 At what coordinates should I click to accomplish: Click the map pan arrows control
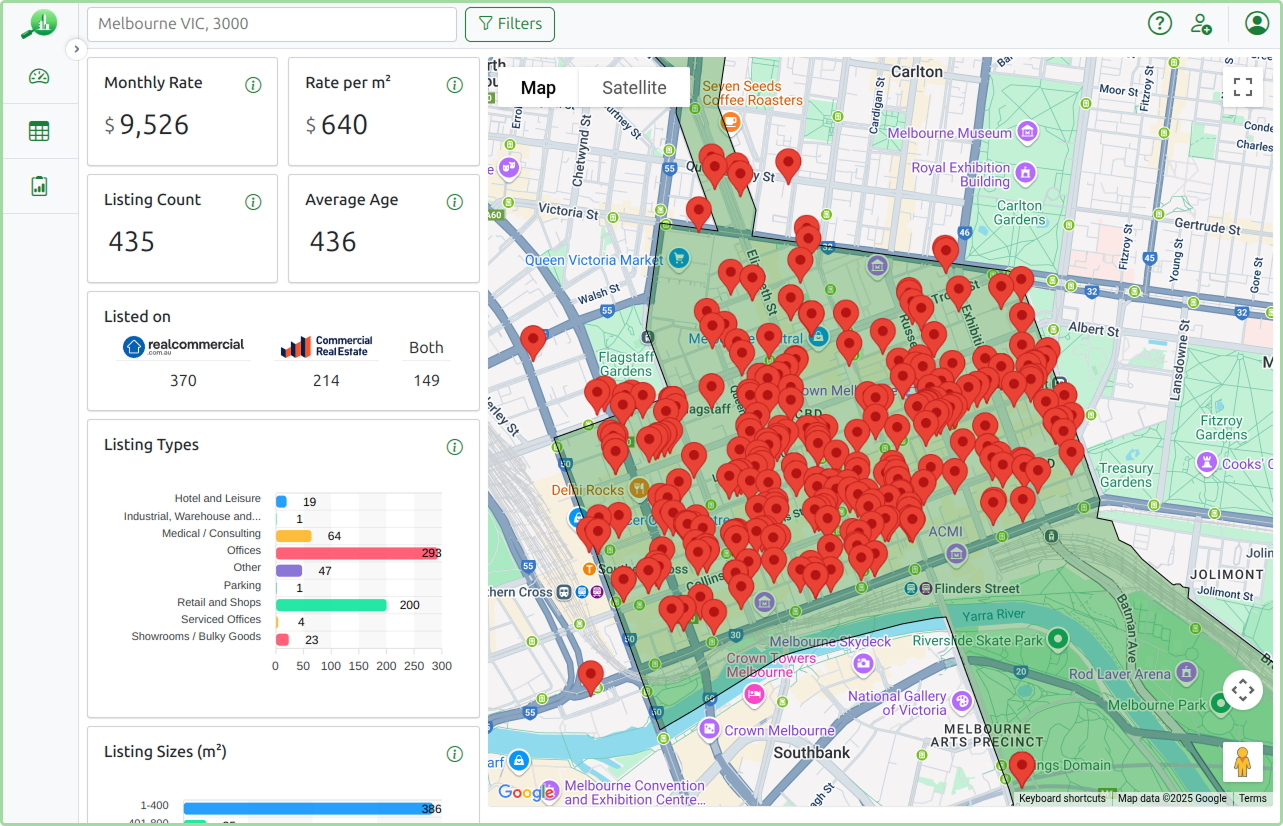1242,689
